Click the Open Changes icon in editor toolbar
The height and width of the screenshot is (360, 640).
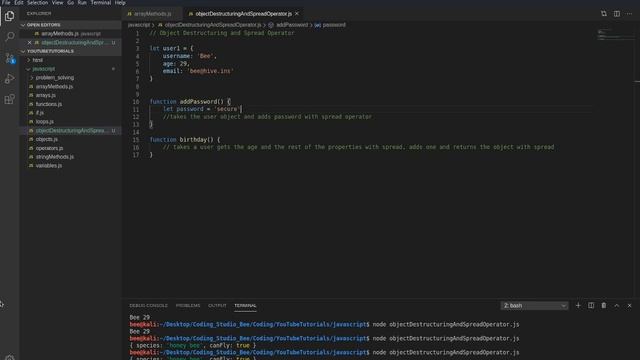[604, 13]
